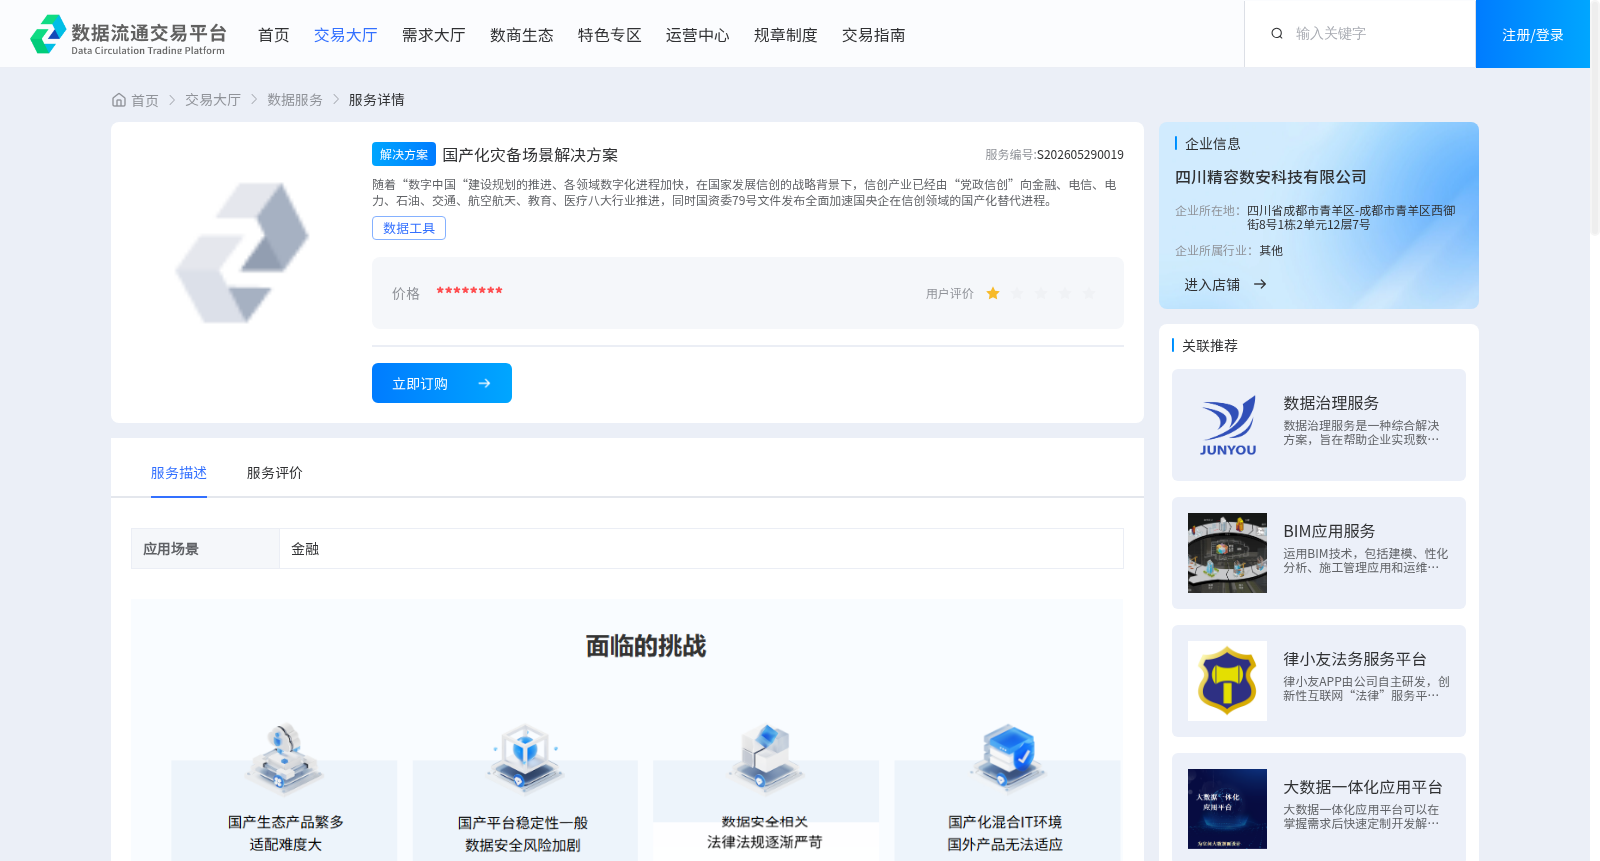Image resolution: width=1600 pixels, height=861 pixels.
Task: Open the 运营中心 nav menu
Action: tap(698, 35)
